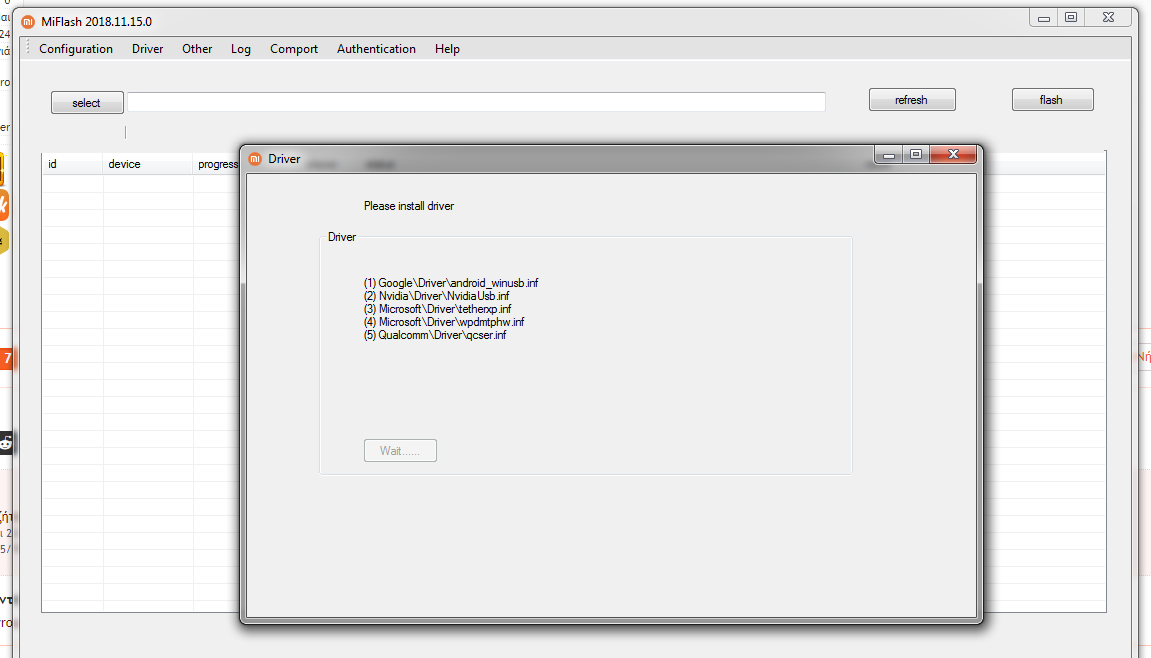Select Microsoft wpdmtphw.inf driver entry
Viewport: 1151px width, 658px height.
click(x=444, y=322)
